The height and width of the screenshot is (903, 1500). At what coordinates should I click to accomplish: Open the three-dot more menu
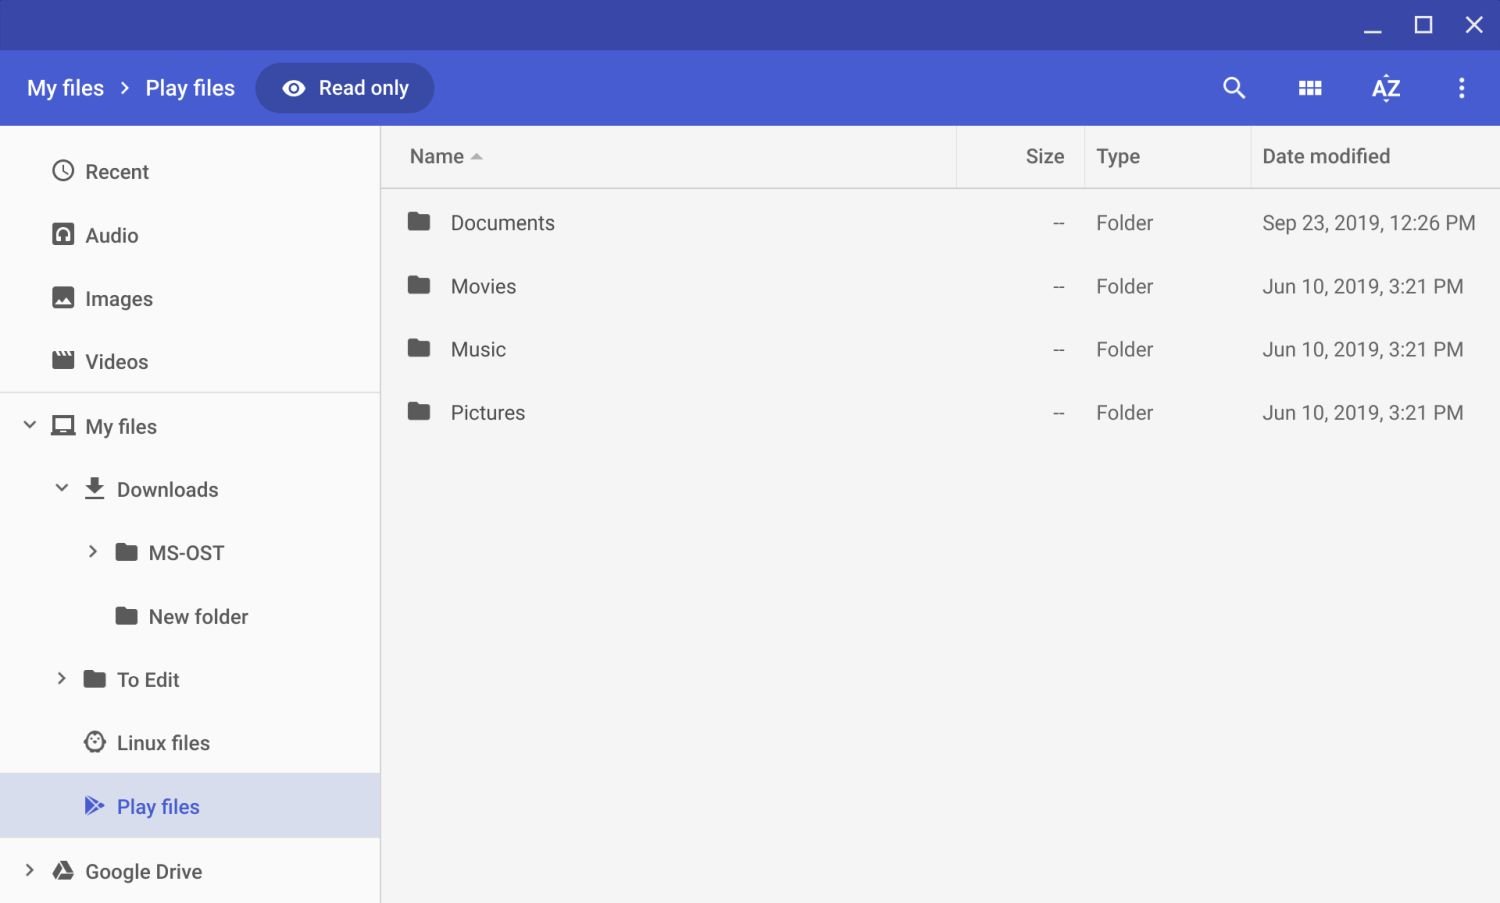(1461, 88)
